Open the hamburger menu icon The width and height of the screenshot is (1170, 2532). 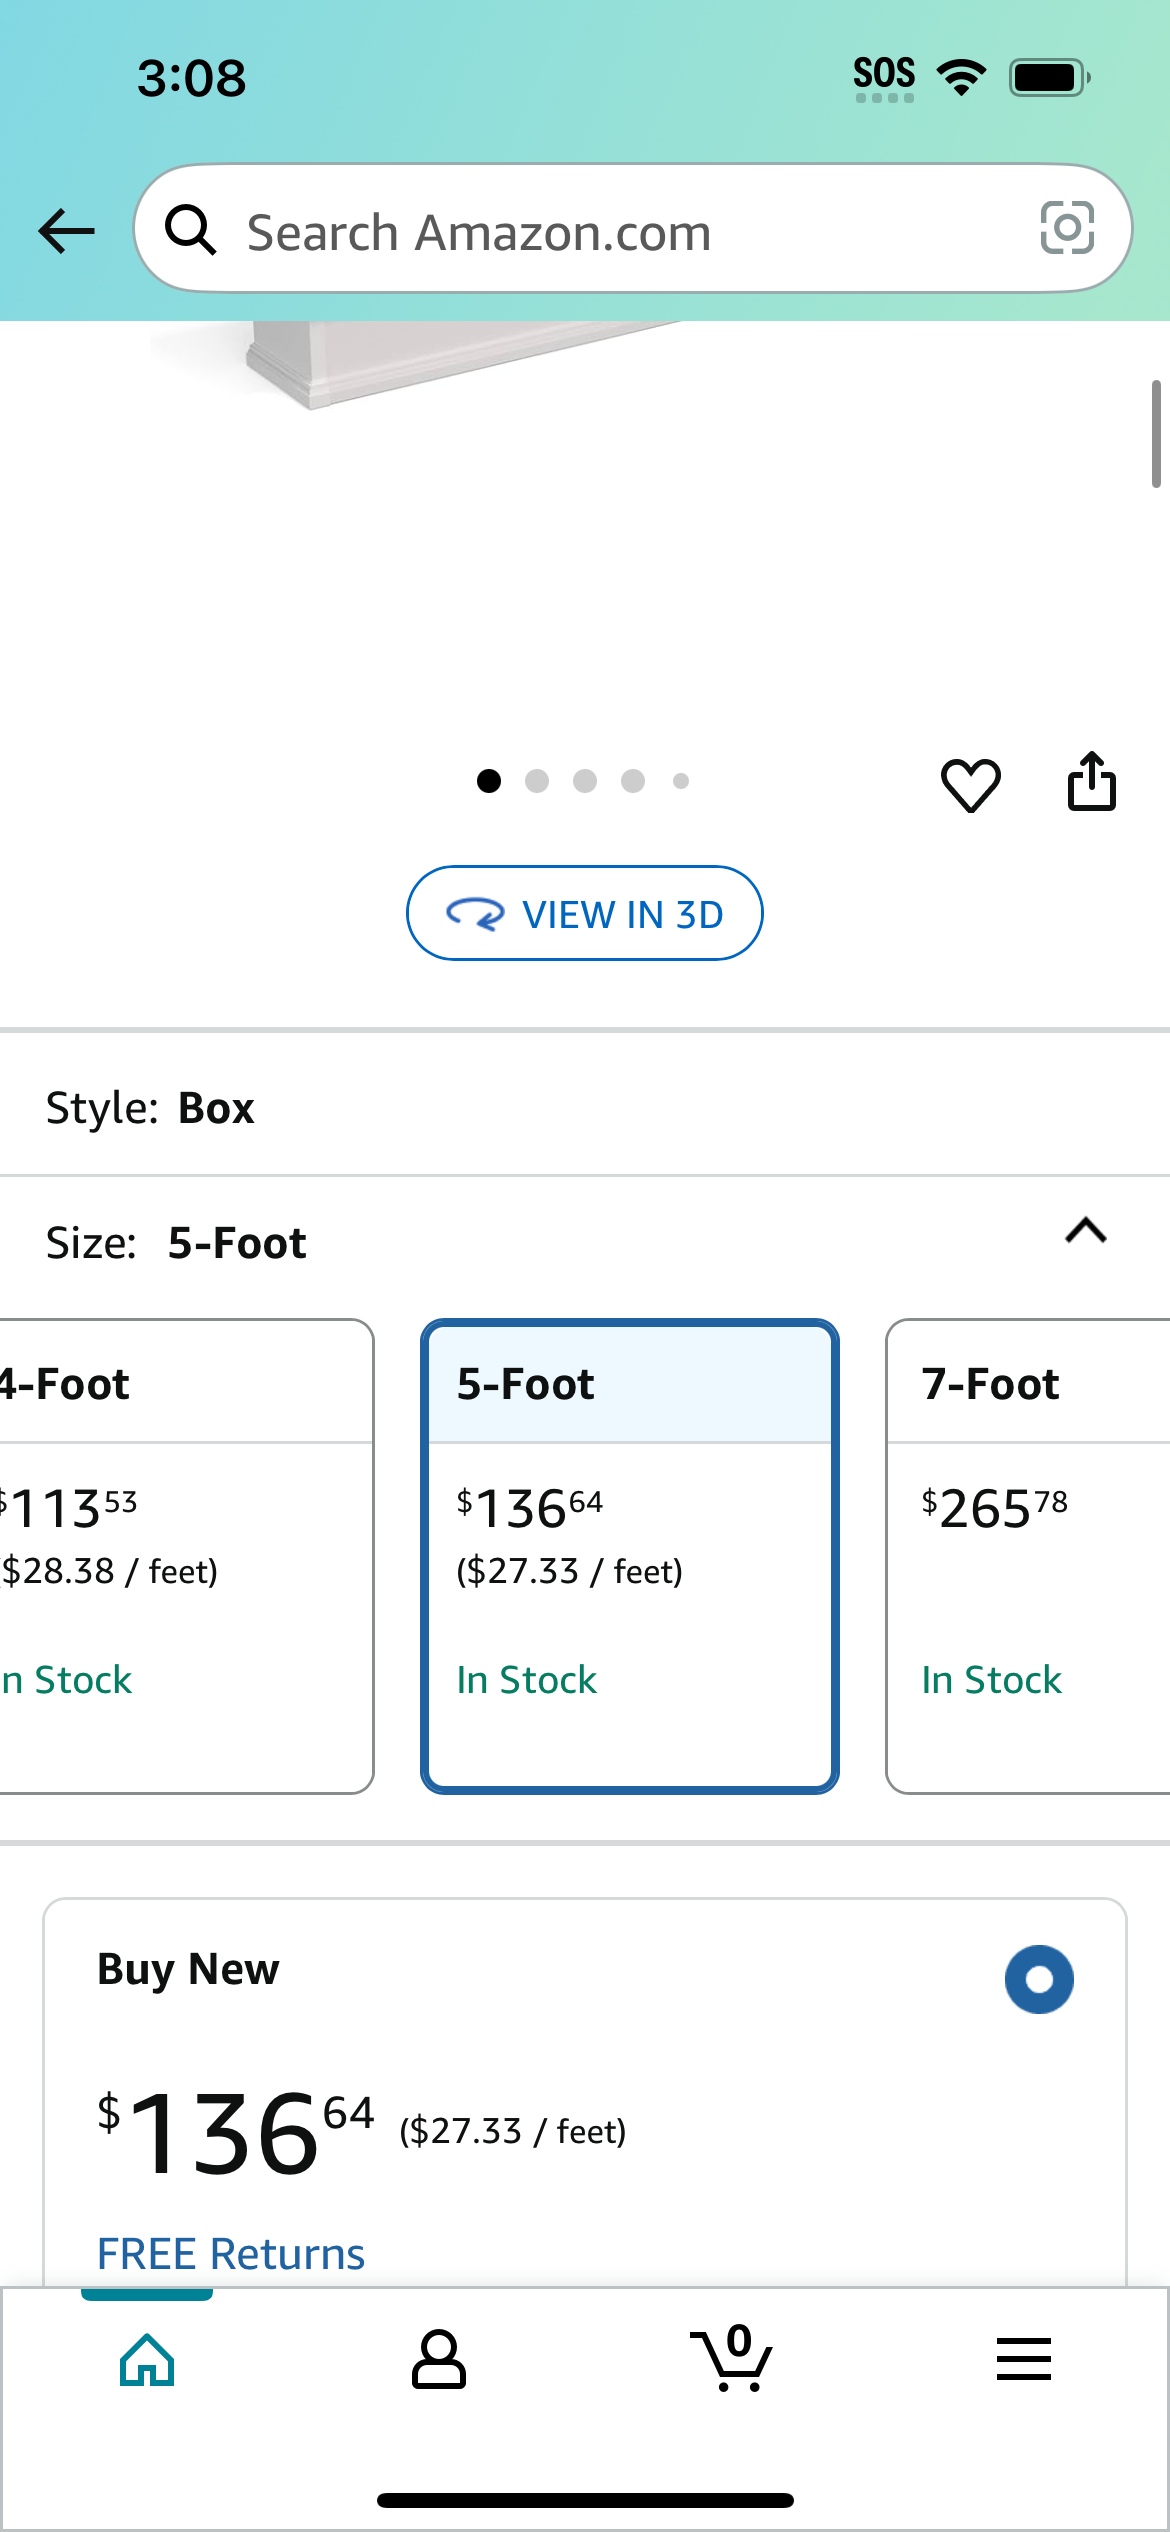(x=1024, y=2359)
